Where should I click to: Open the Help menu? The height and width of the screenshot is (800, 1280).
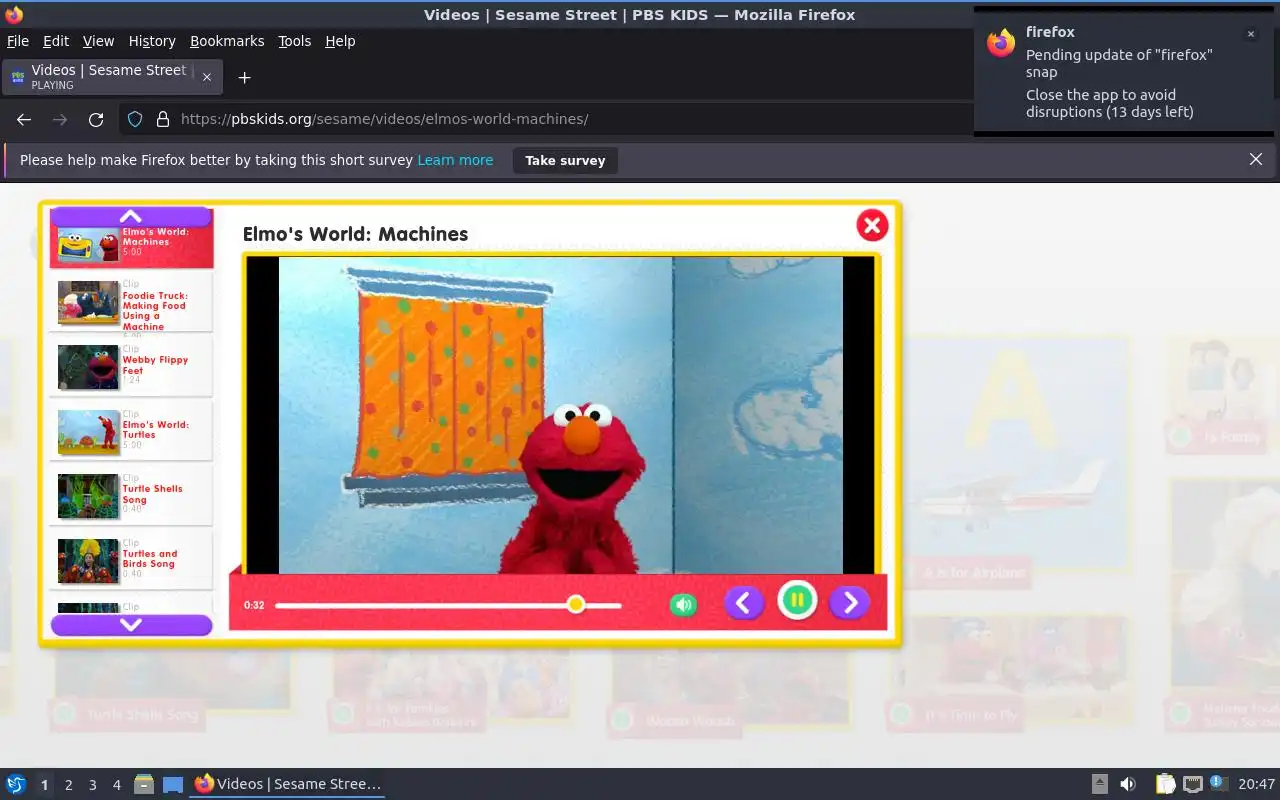[x=340, y=41]
